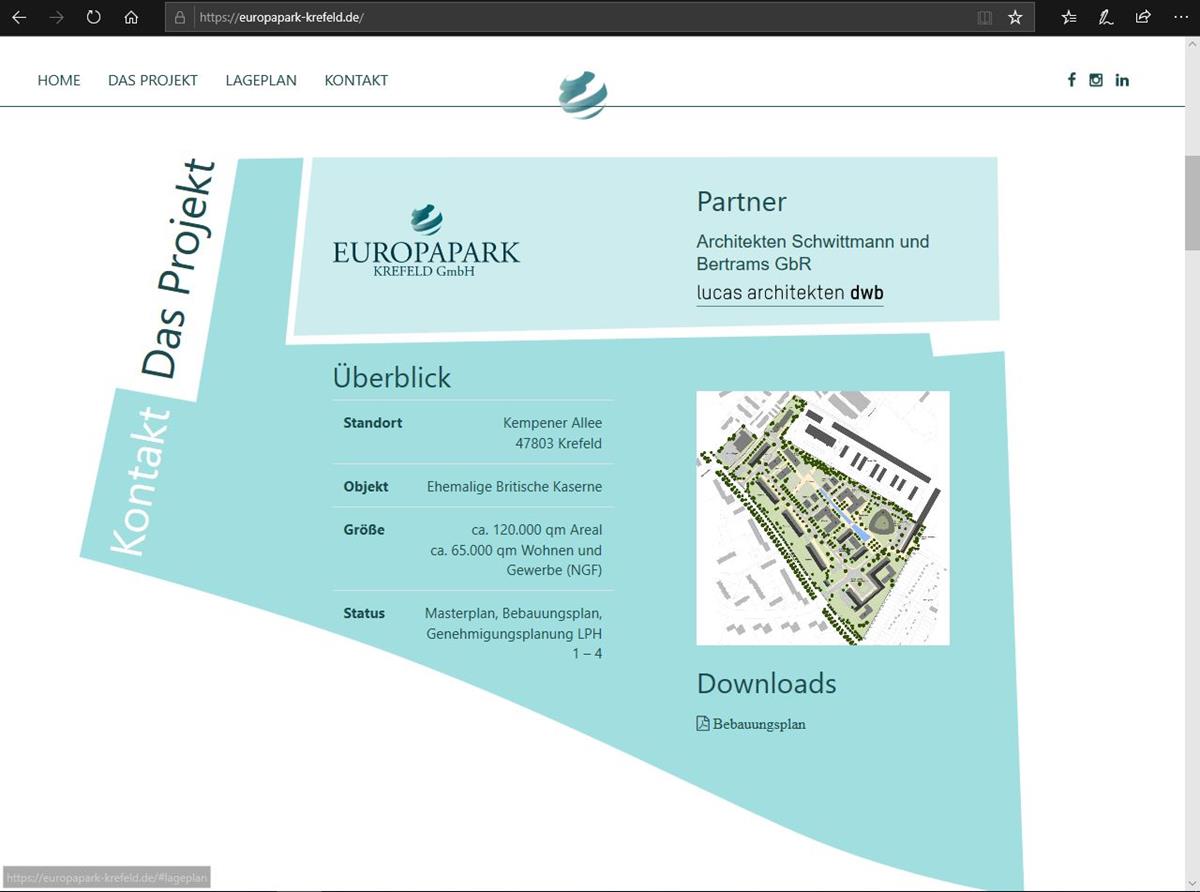Click the Downloads heading

(766, 683)
